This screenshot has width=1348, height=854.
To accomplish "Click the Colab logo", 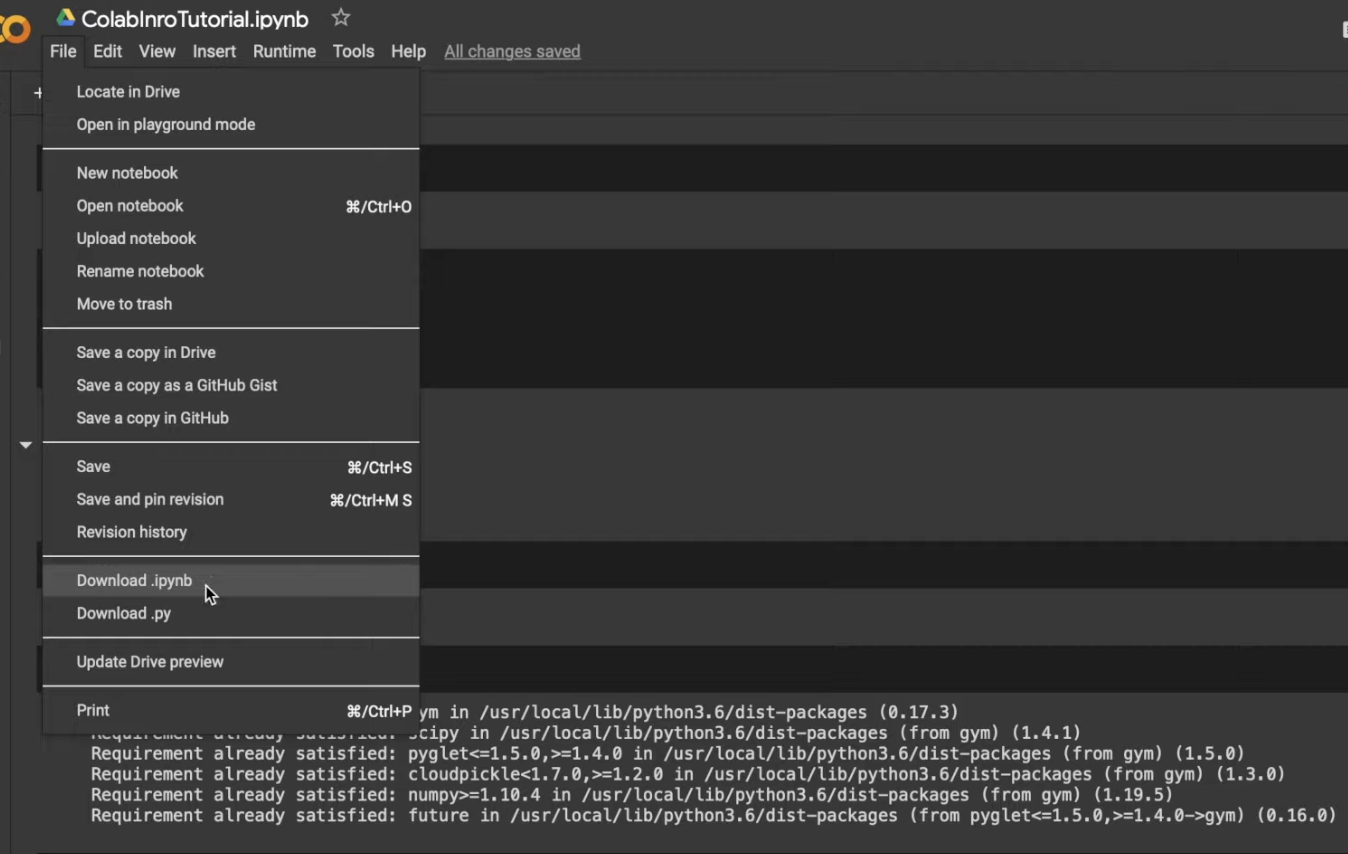I will 14,29.
